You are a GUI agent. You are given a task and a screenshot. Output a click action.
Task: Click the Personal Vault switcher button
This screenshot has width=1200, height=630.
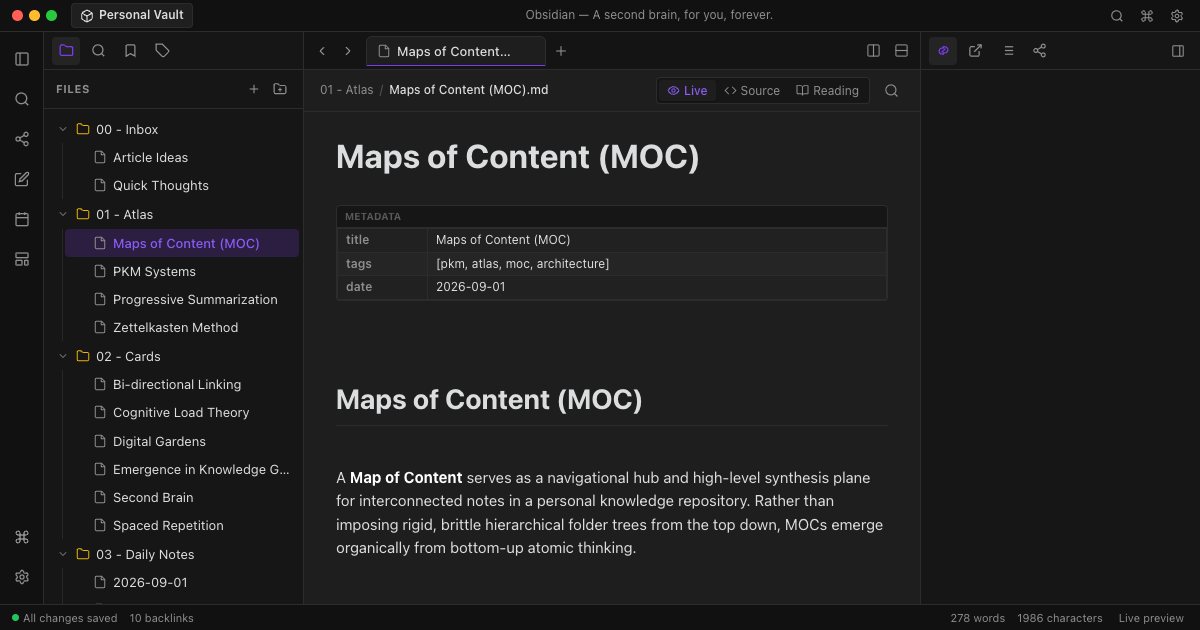pos(132,16)
